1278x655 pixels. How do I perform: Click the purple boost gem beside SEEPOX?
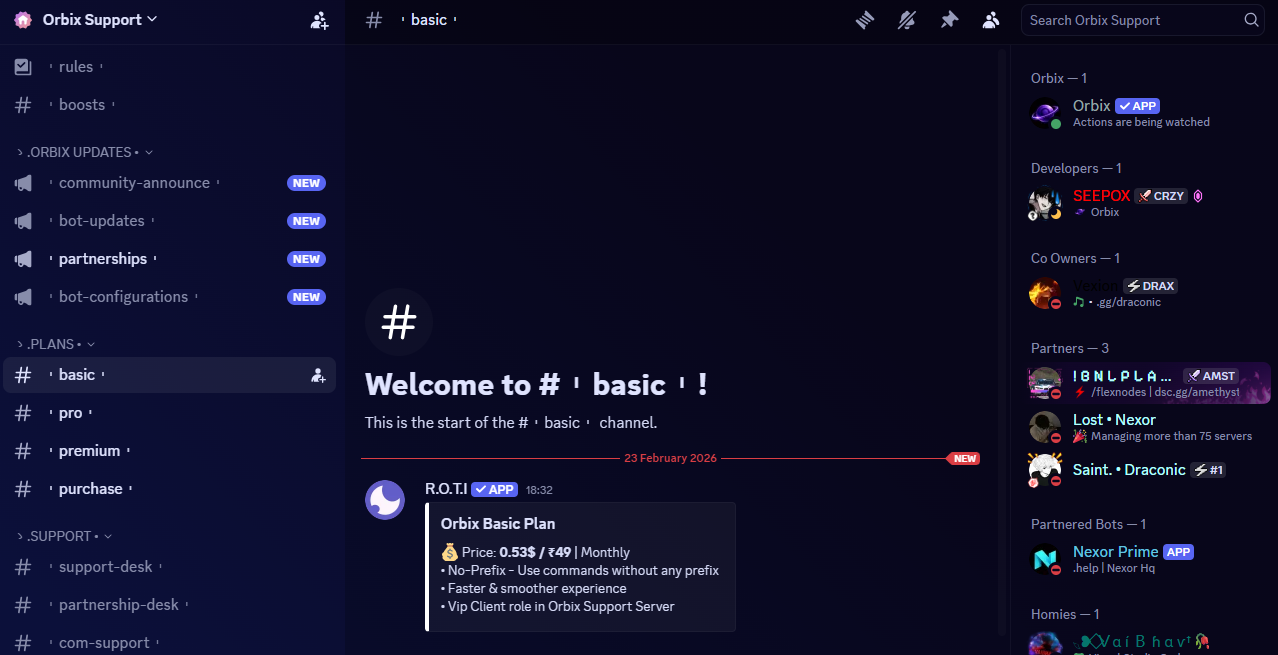click(x=1198, y=196)
